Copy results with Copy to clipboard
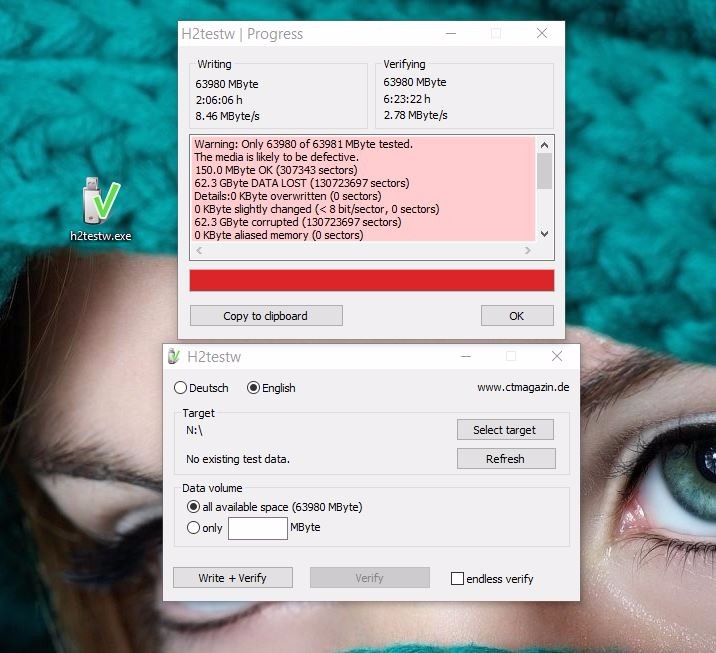 [x=266, y=316]
